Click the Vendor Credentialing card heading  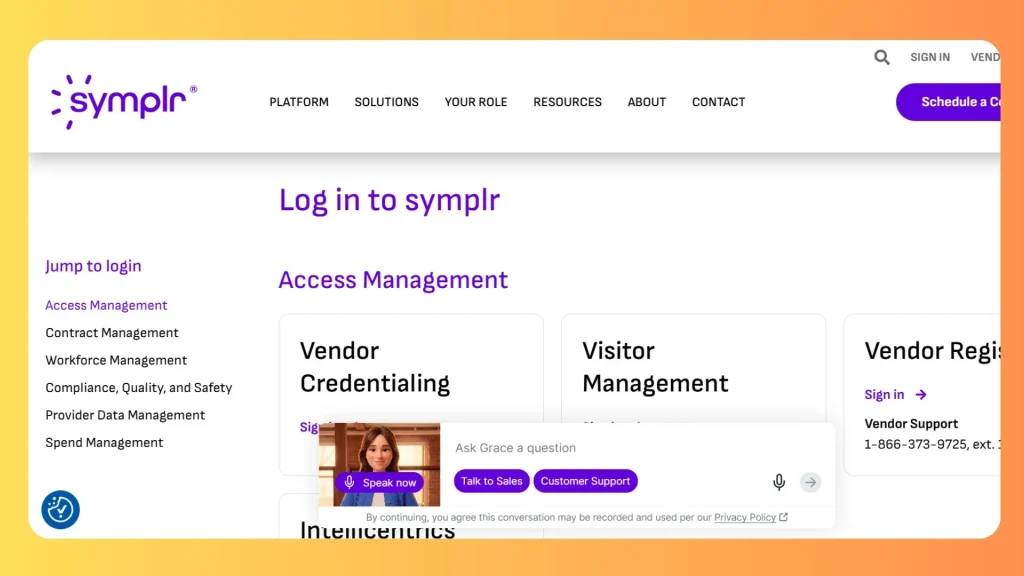tap(375, 367)
